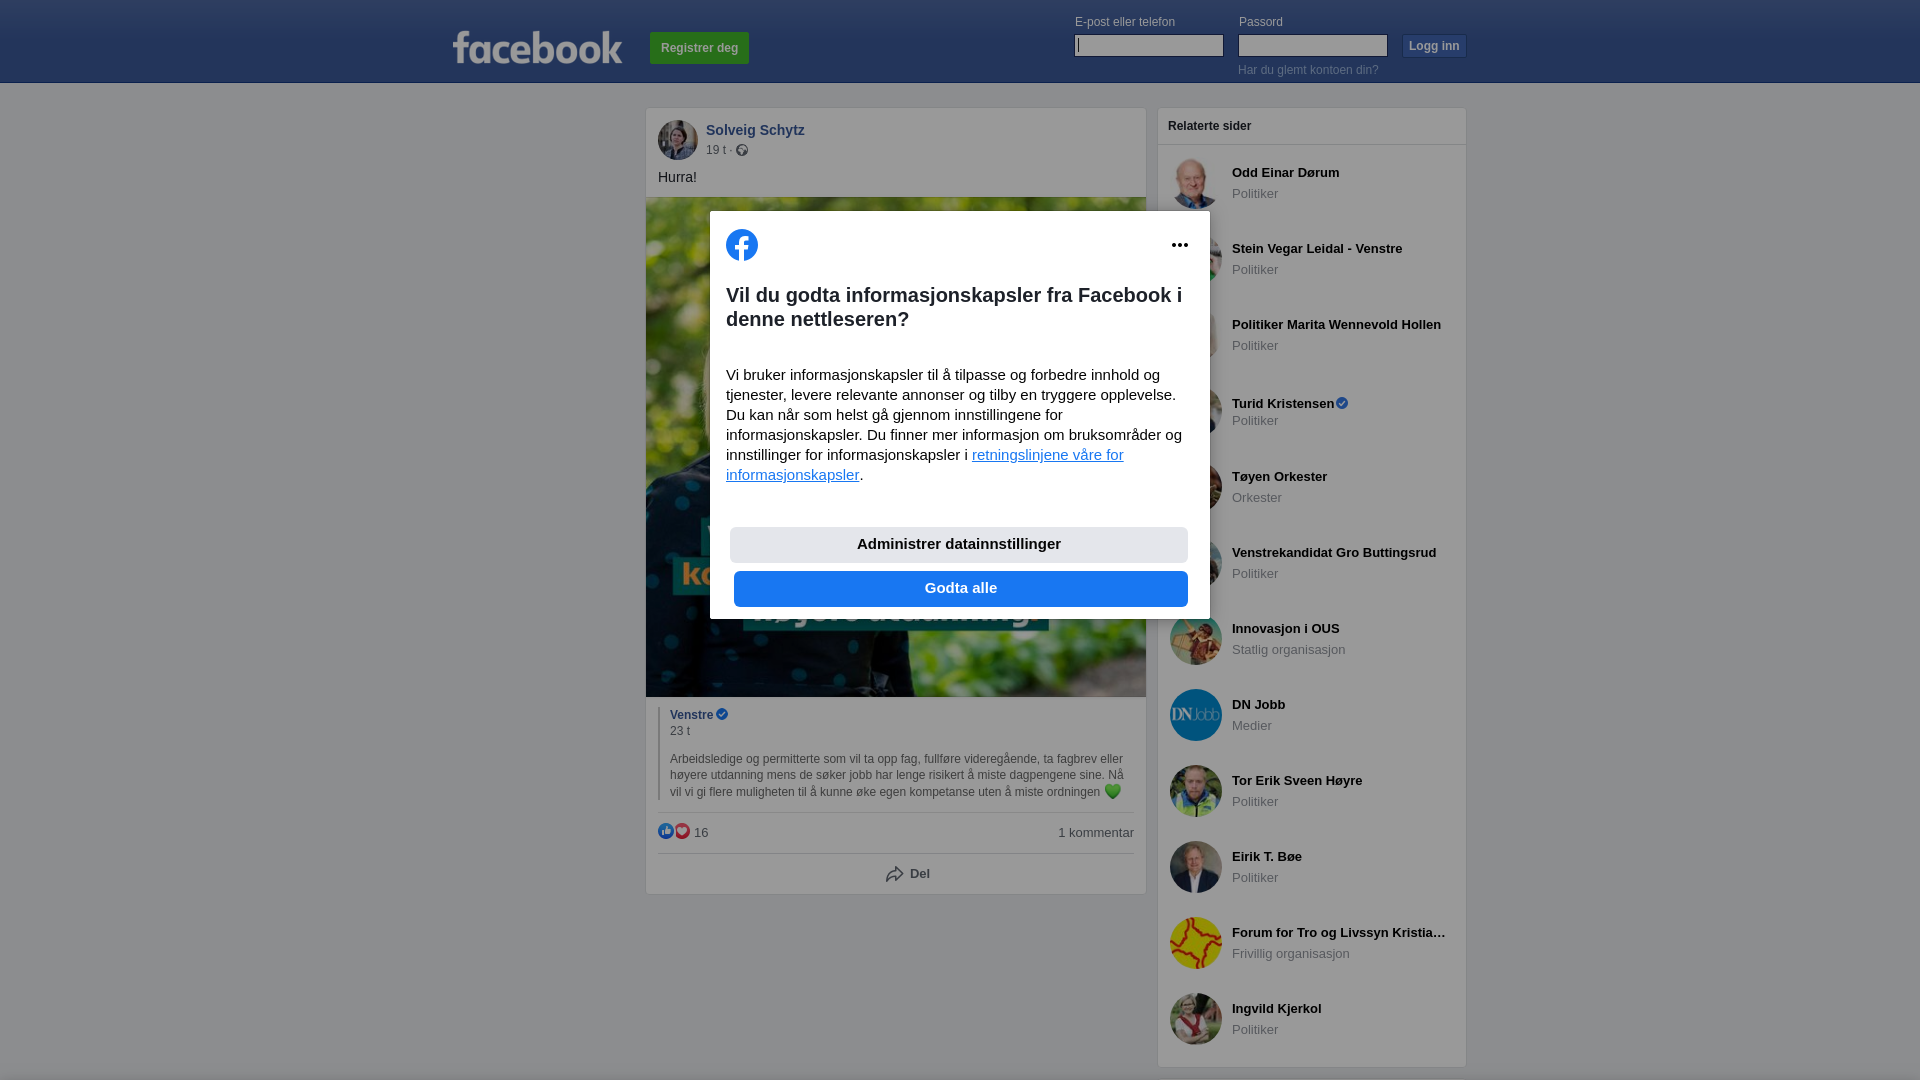Open 1 kommentar on the post
Screen dimensions: 1920x1080
[1096, 833]
